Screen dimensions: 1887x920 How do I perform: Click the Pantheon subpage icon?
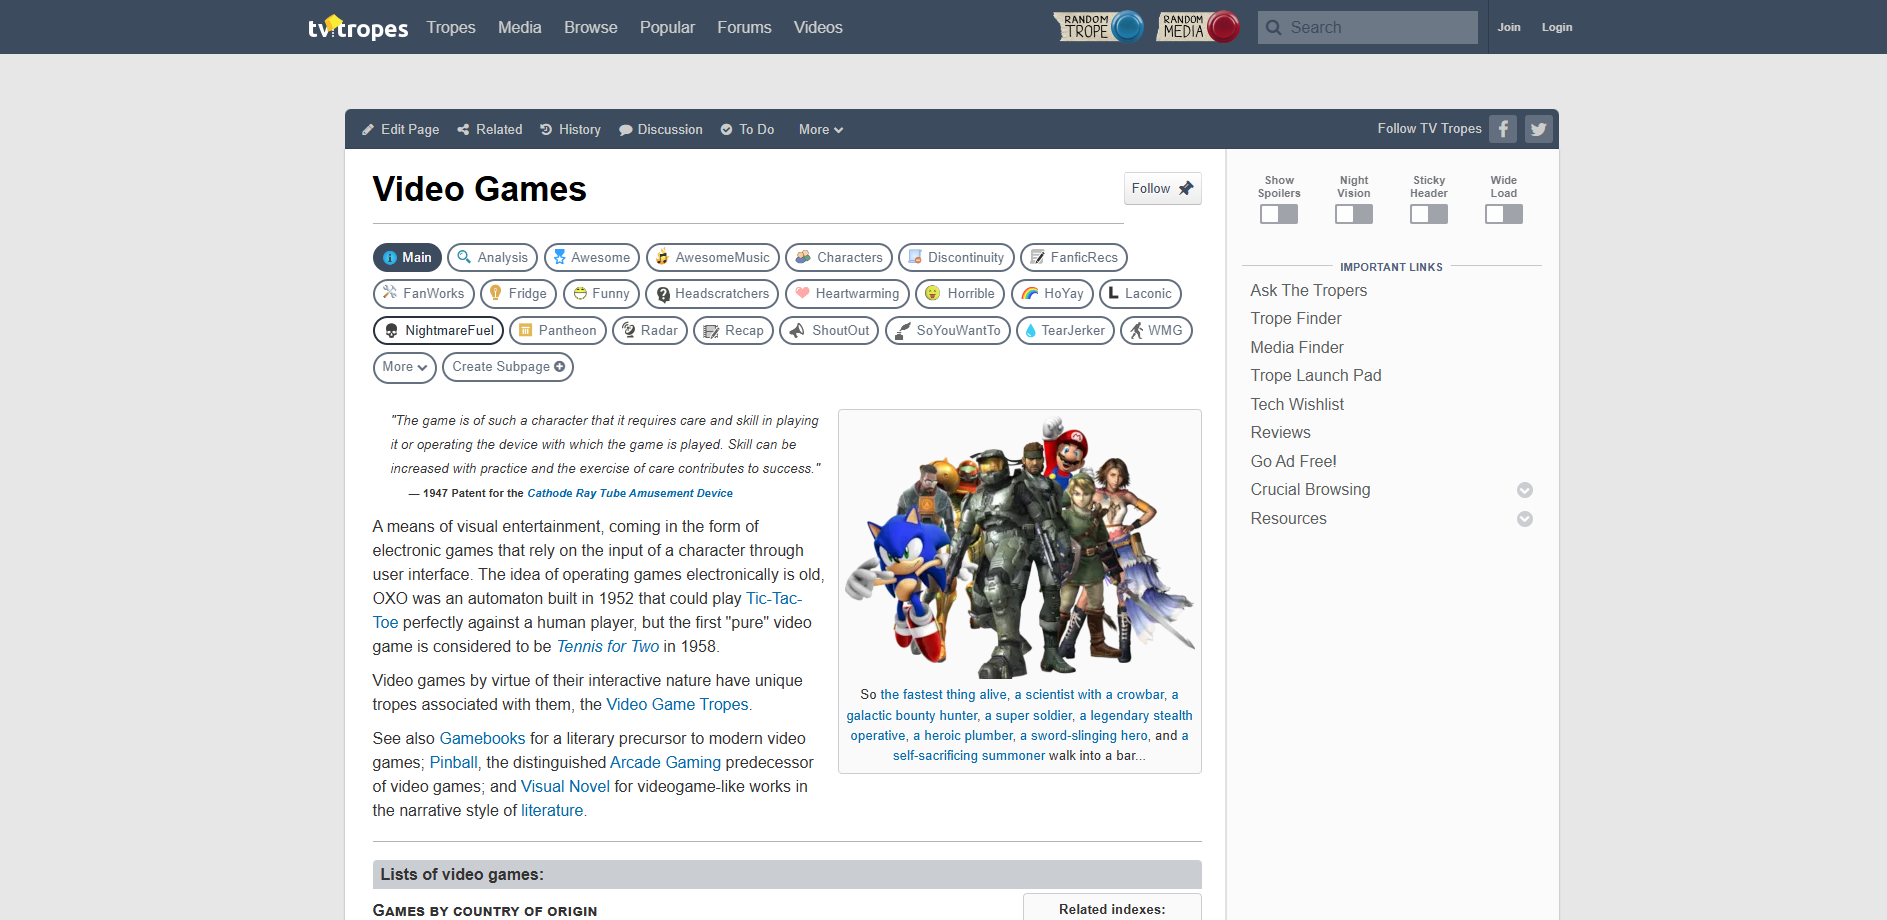pyautogui.click(x=525, y=331)
